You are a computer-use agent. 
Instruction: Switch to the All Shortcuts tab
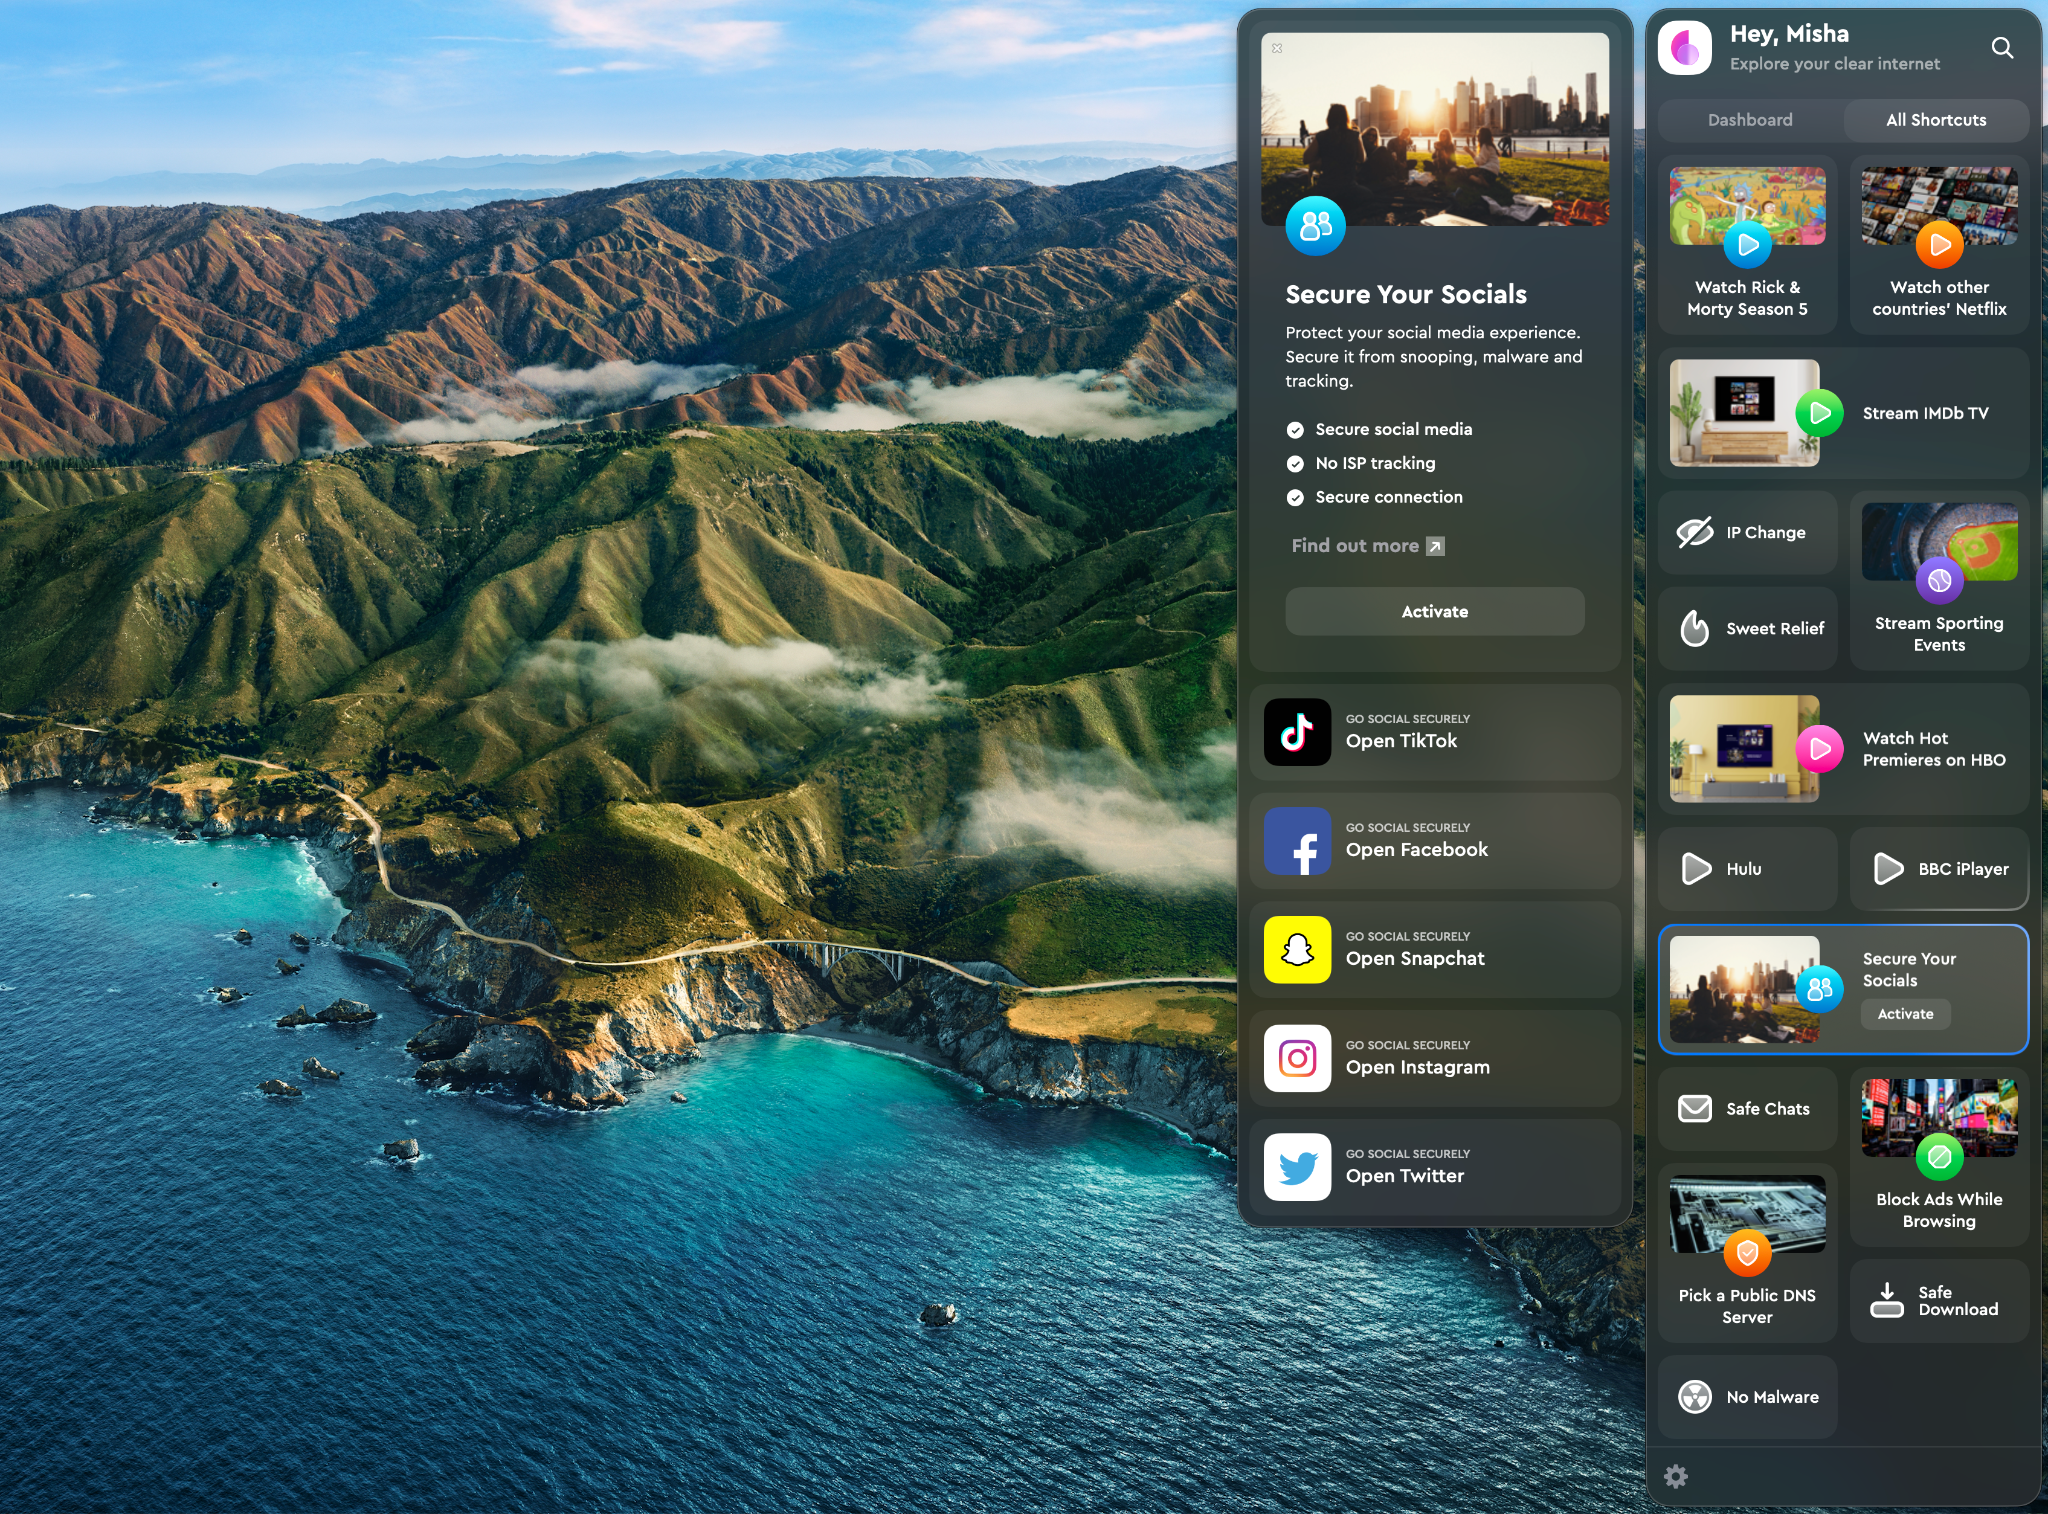coord(1934,121)
